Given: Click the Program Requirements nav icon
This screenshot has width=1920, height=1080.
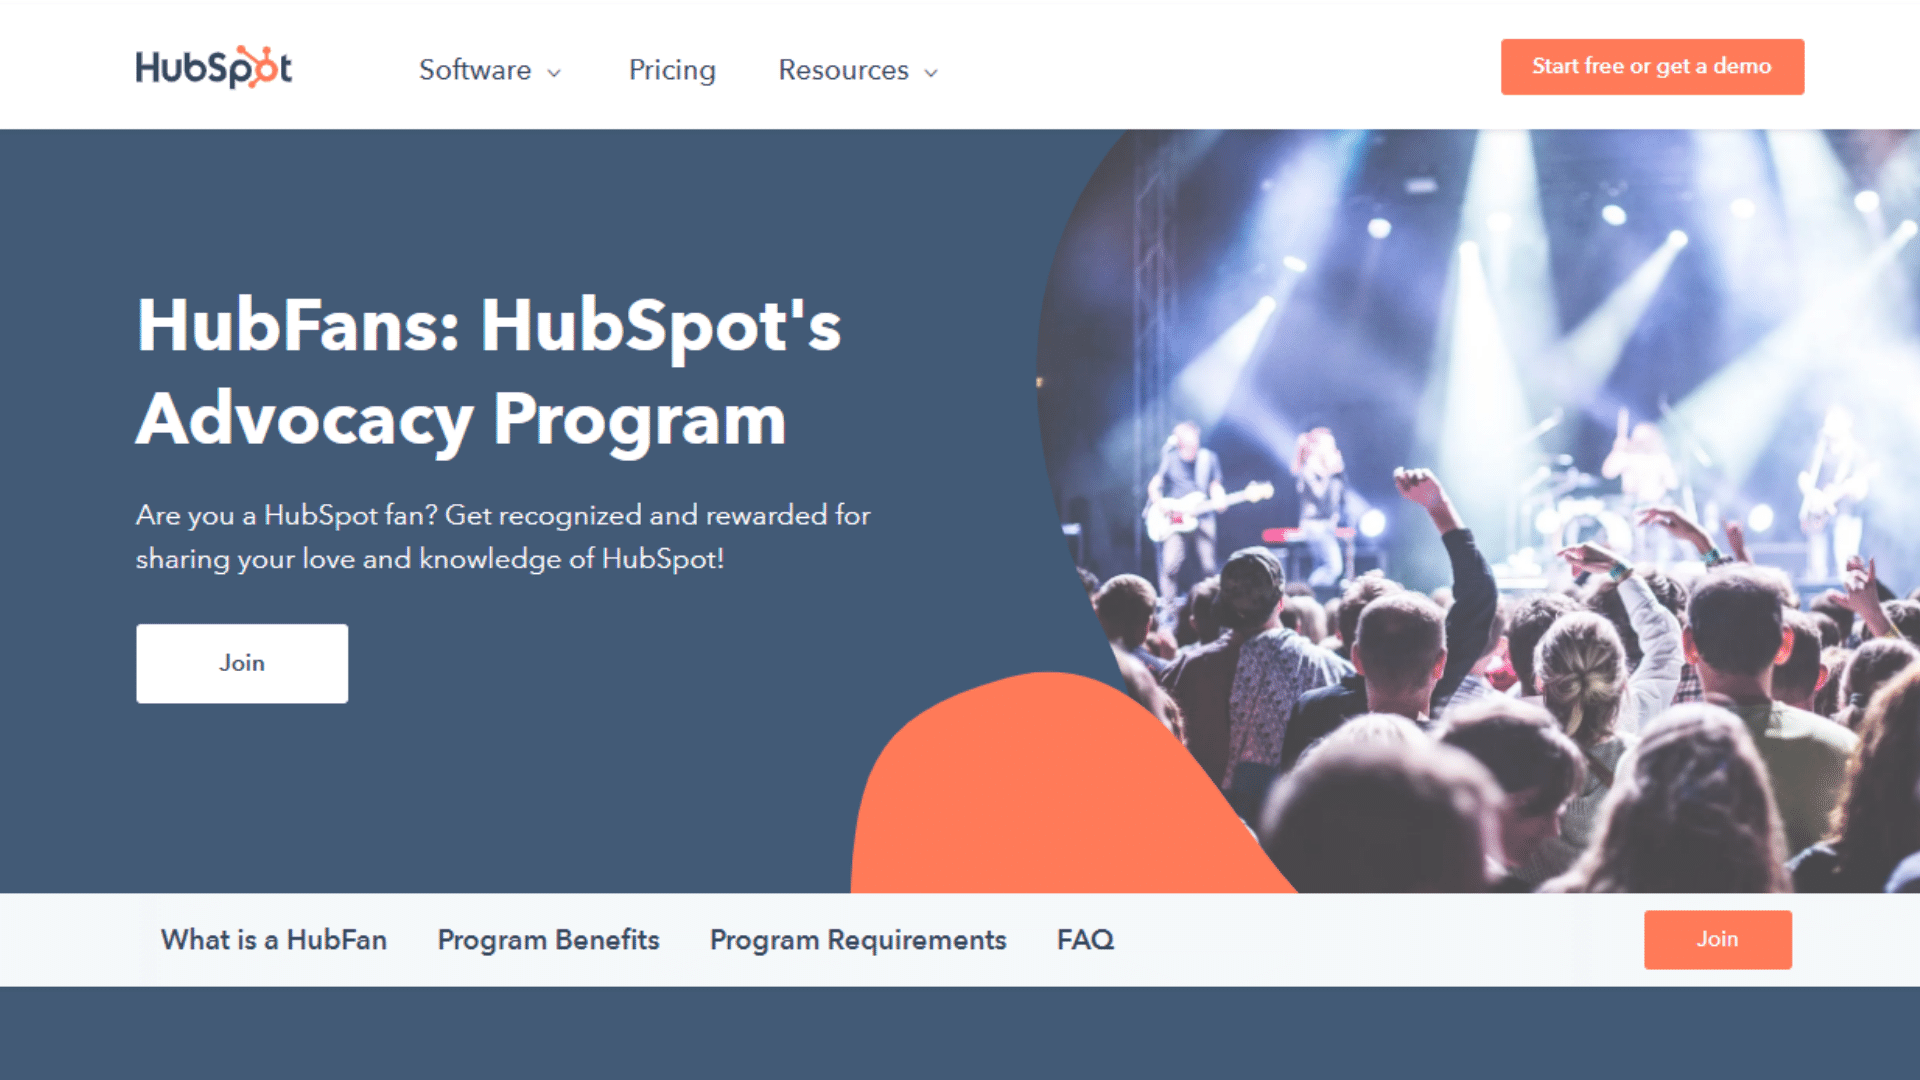Looking at the screenshot, I should point(858,939).
